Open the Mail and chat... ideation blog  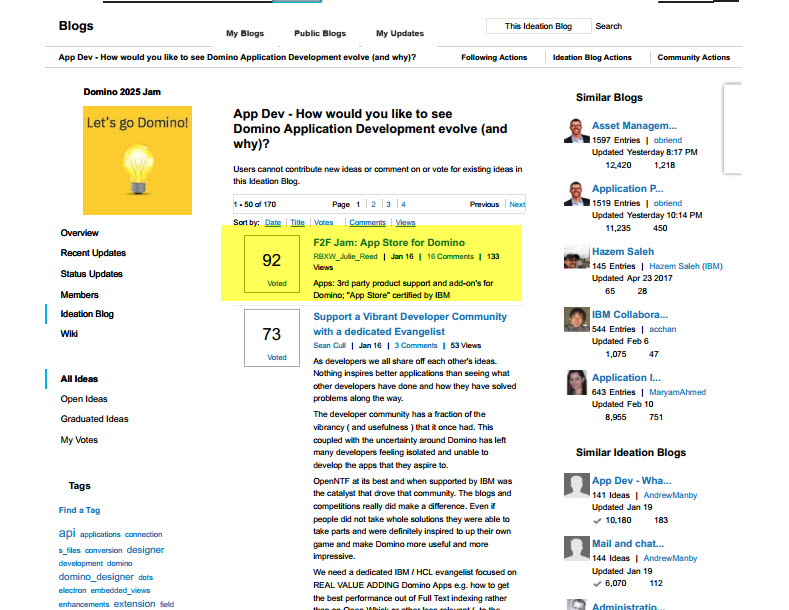click(628, 544)
